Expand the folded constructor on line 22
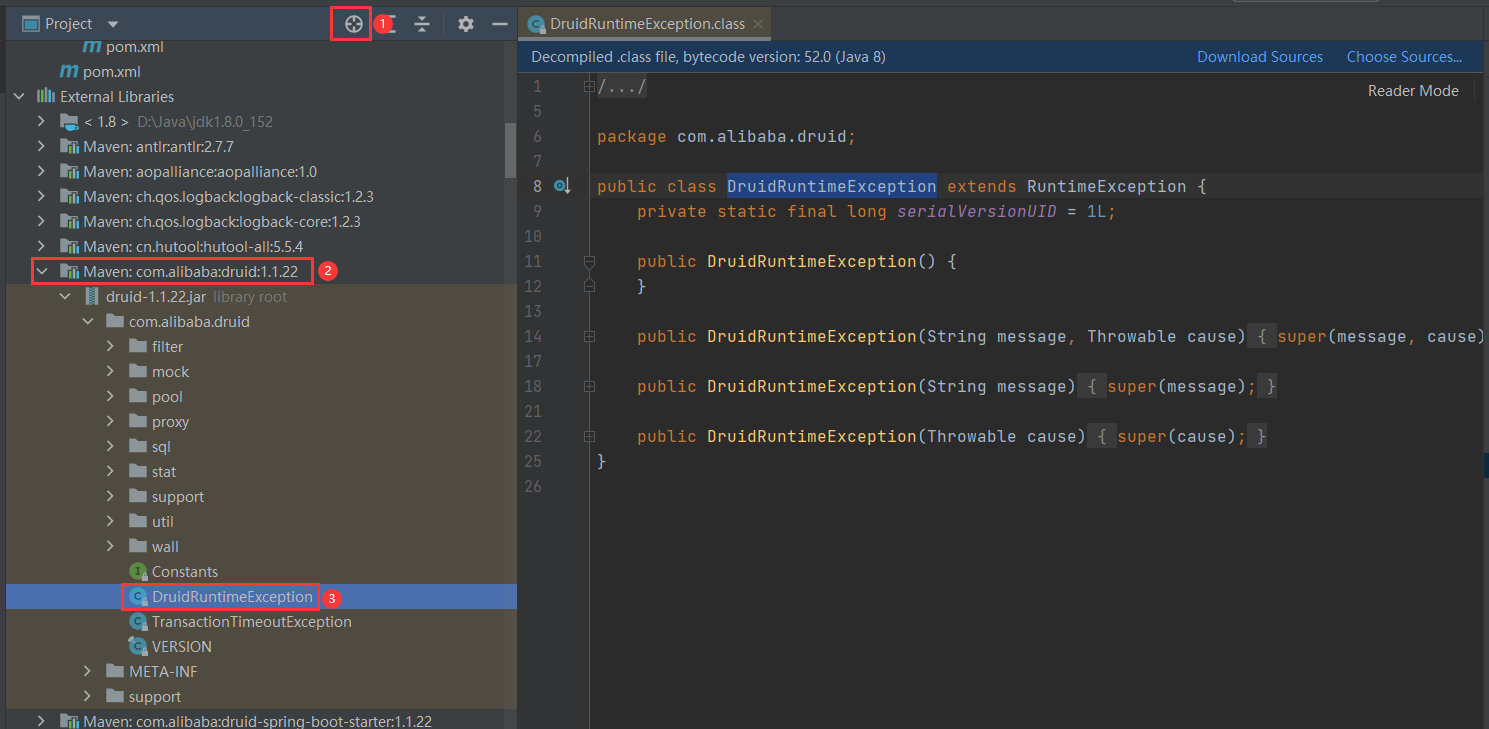This screenshot has width=1489, height=729. click(589, 436)
